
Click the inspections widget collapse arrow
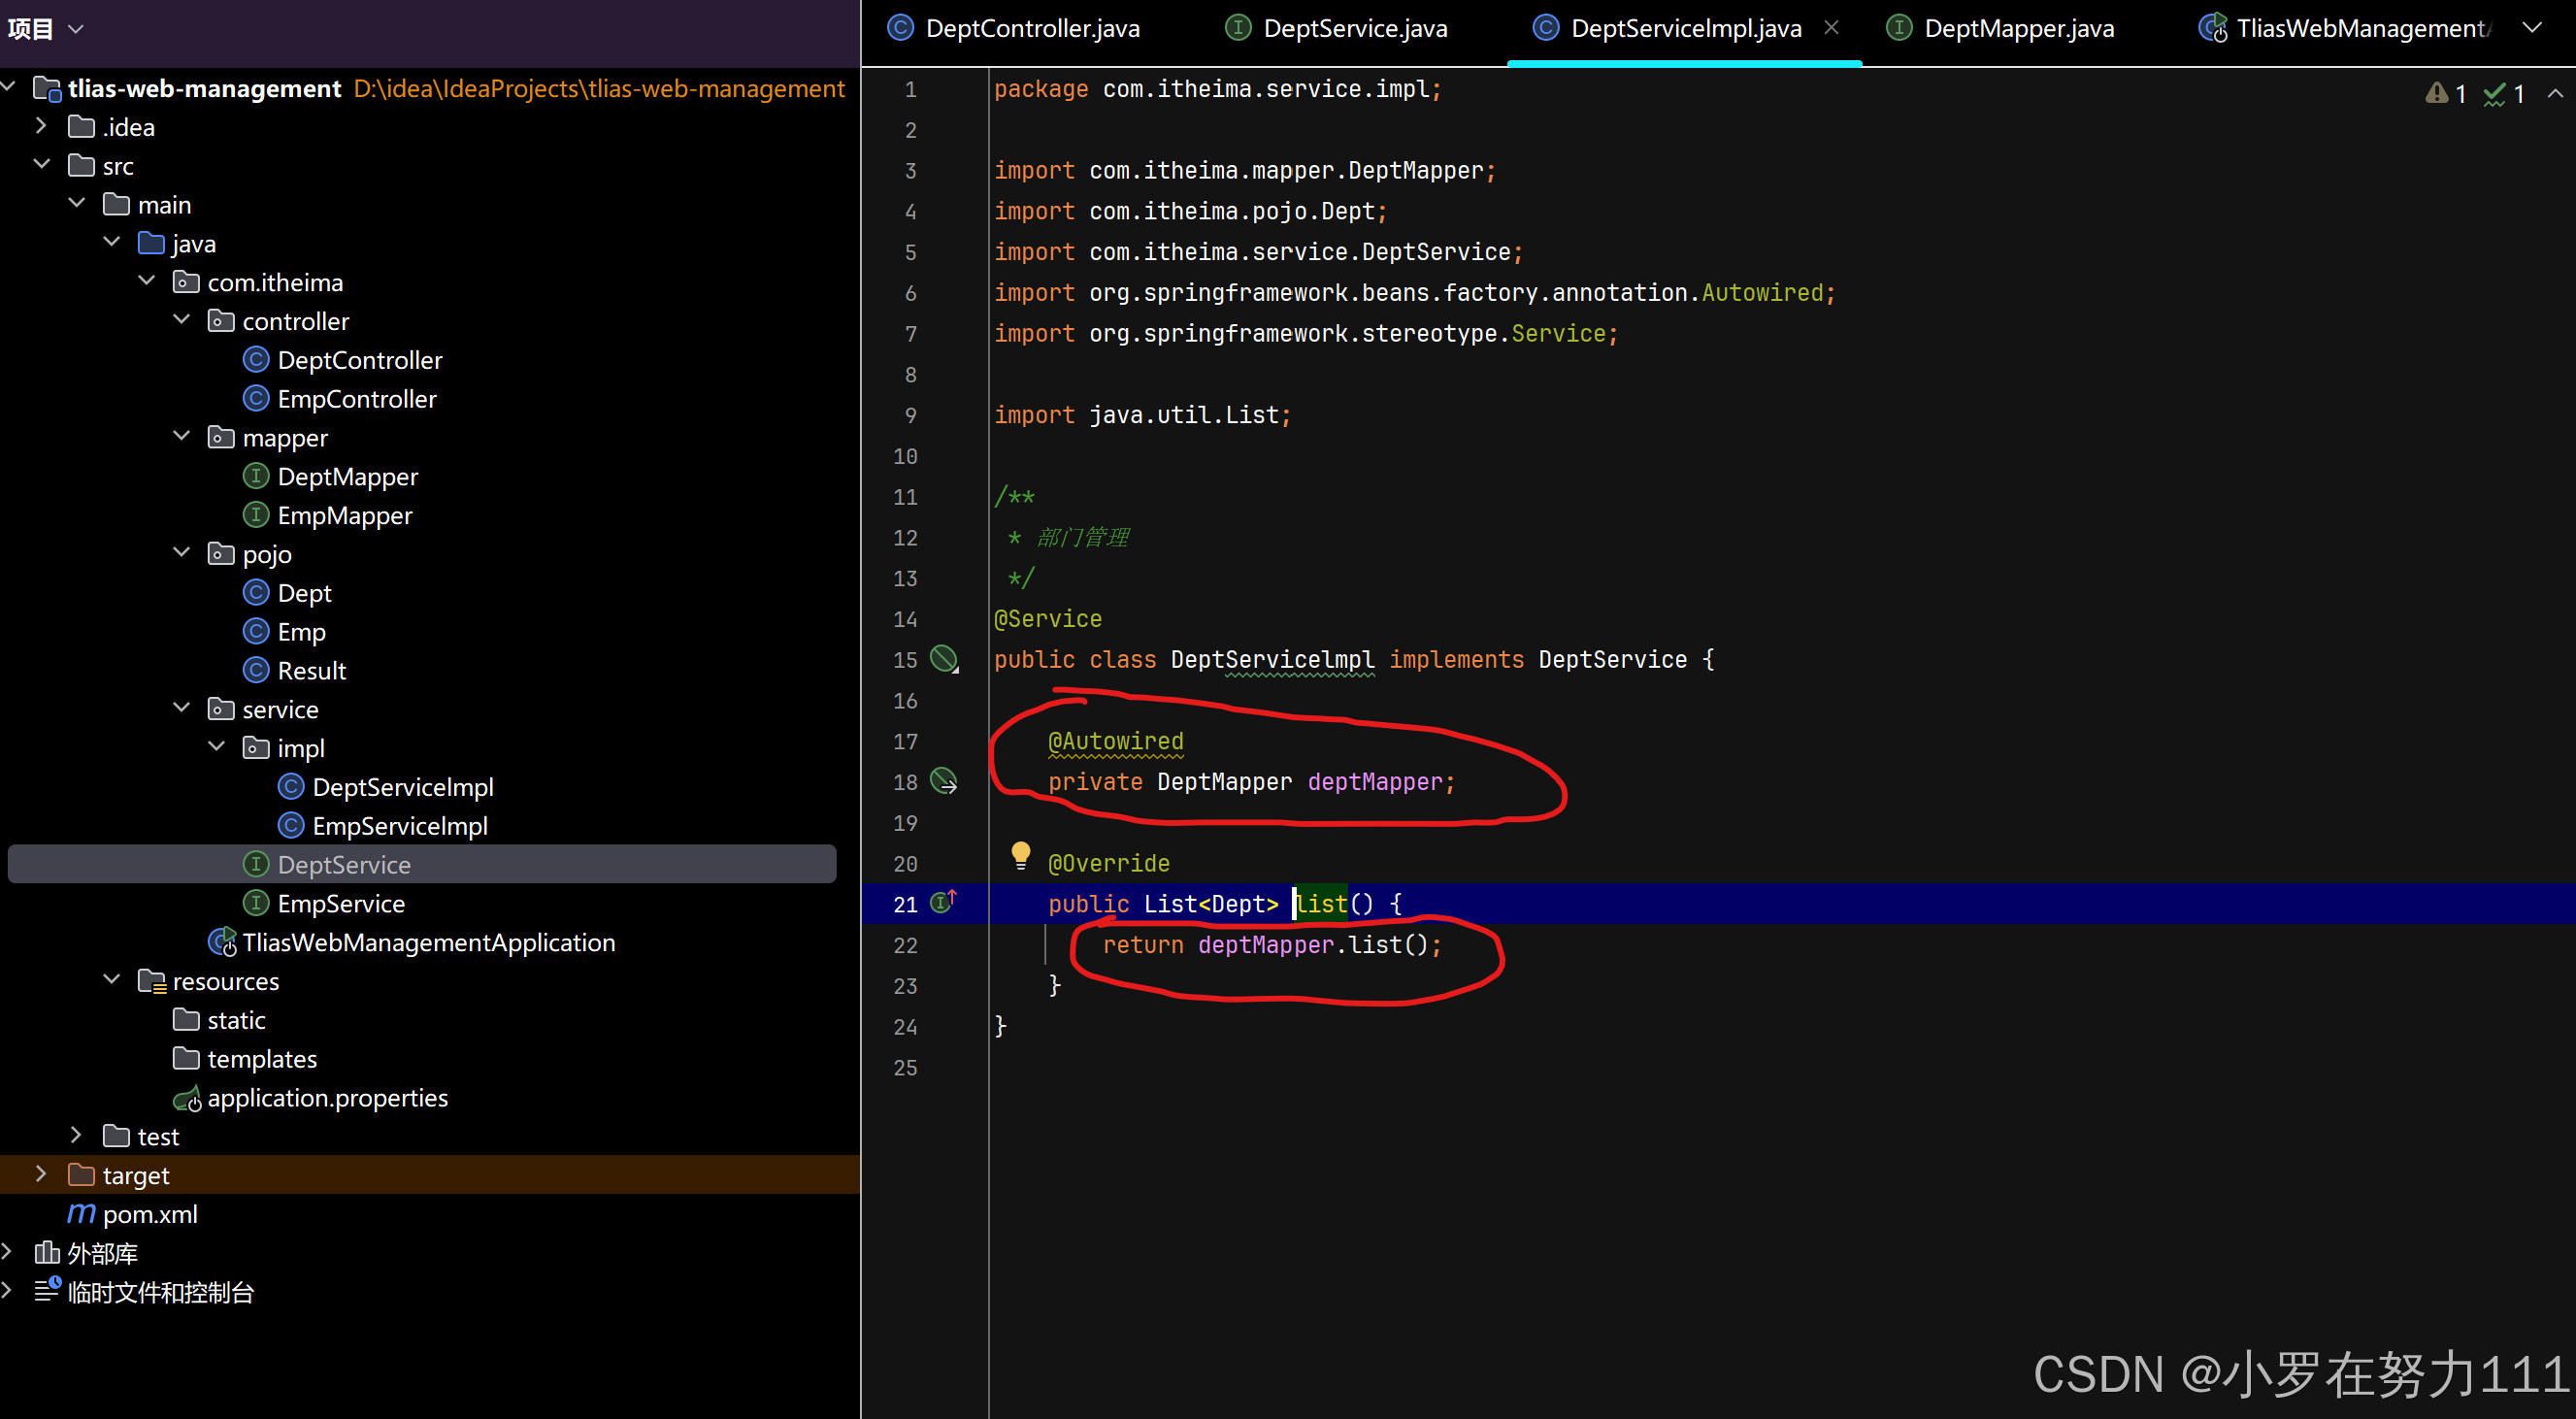(2555, 94)
